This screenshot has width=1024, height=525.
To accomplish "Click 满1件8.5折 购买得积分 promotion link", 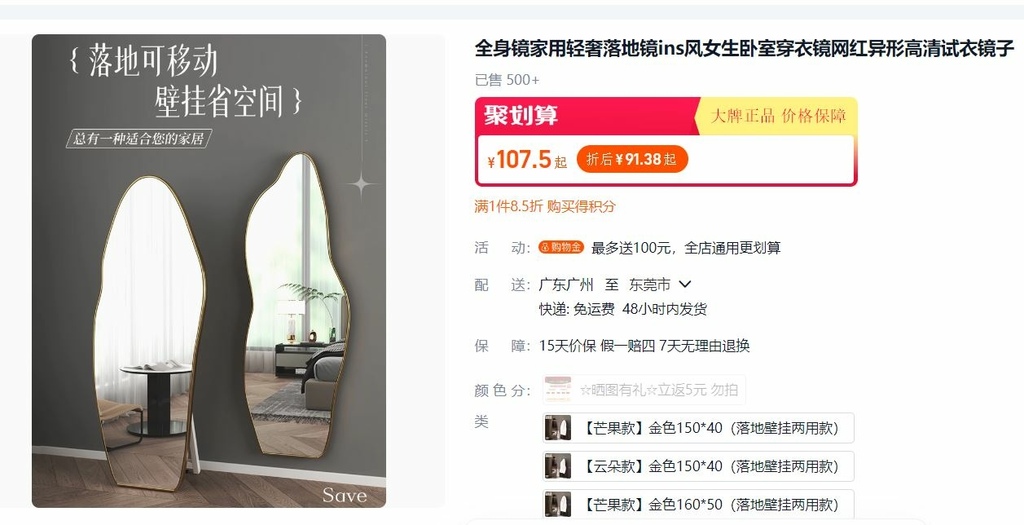I will (x=545, y=206).
